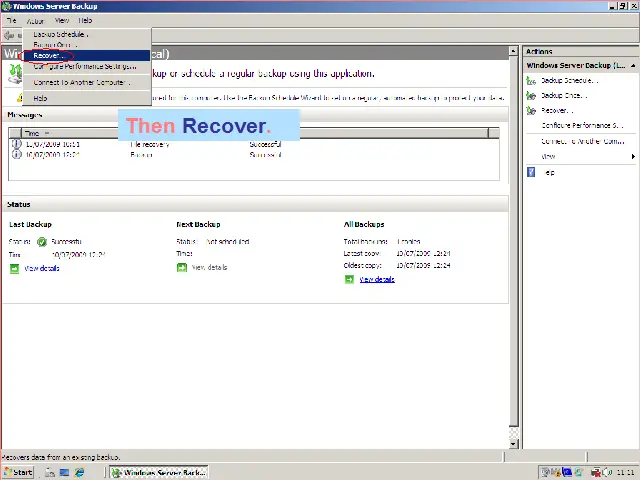Click Backup Once icon in Actions pane
The image size is (640, 480).
[x=531, y=96]
